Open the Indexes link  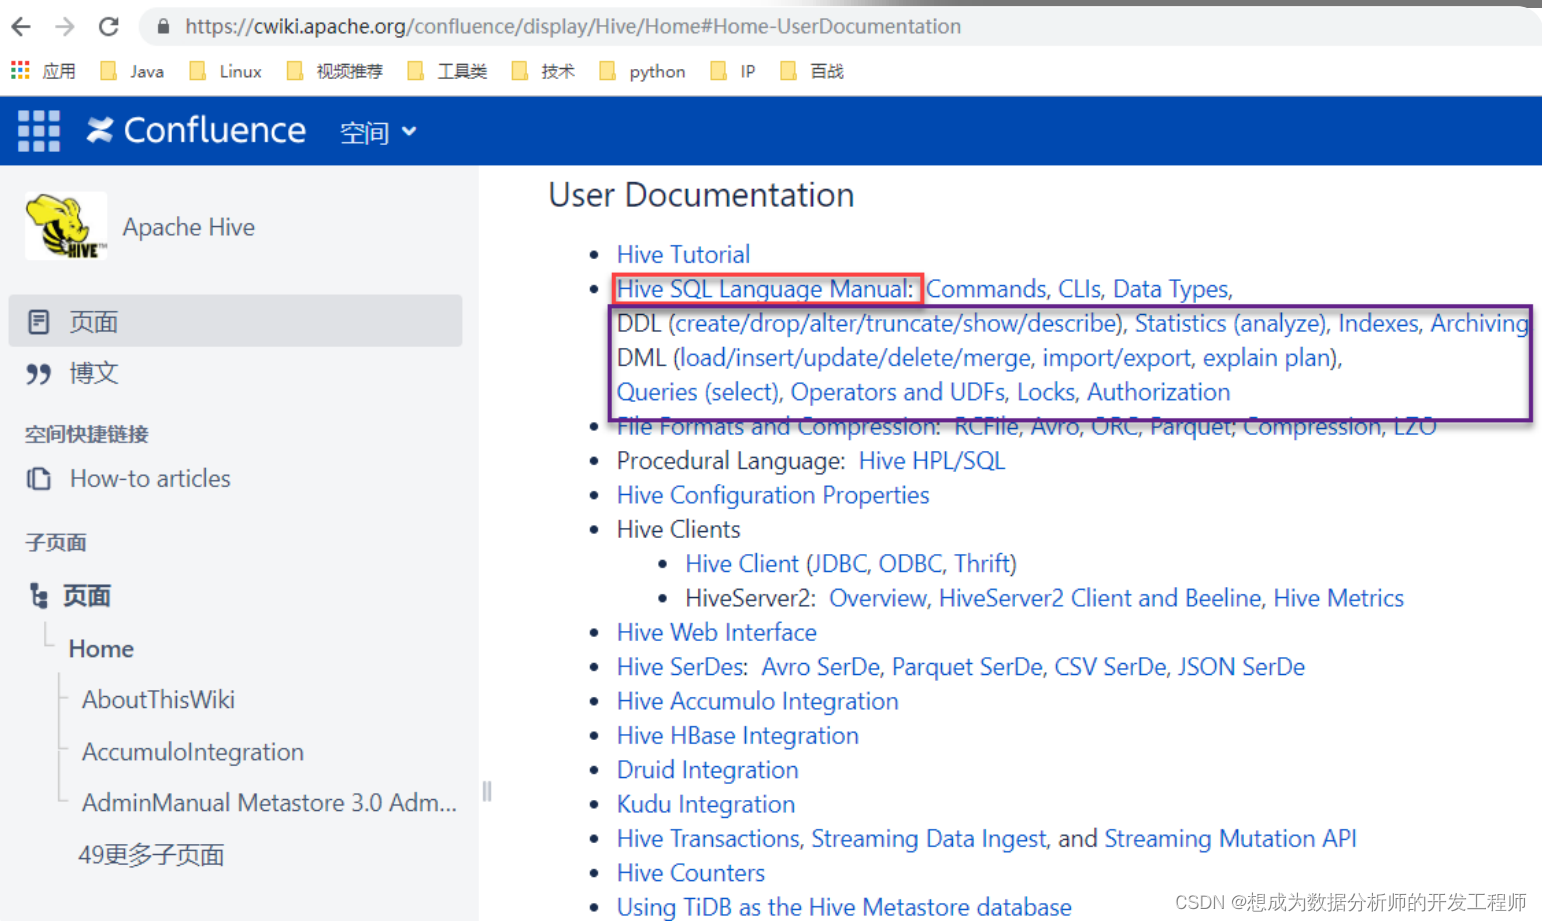pyautogui.click(x=1378, y=324)
